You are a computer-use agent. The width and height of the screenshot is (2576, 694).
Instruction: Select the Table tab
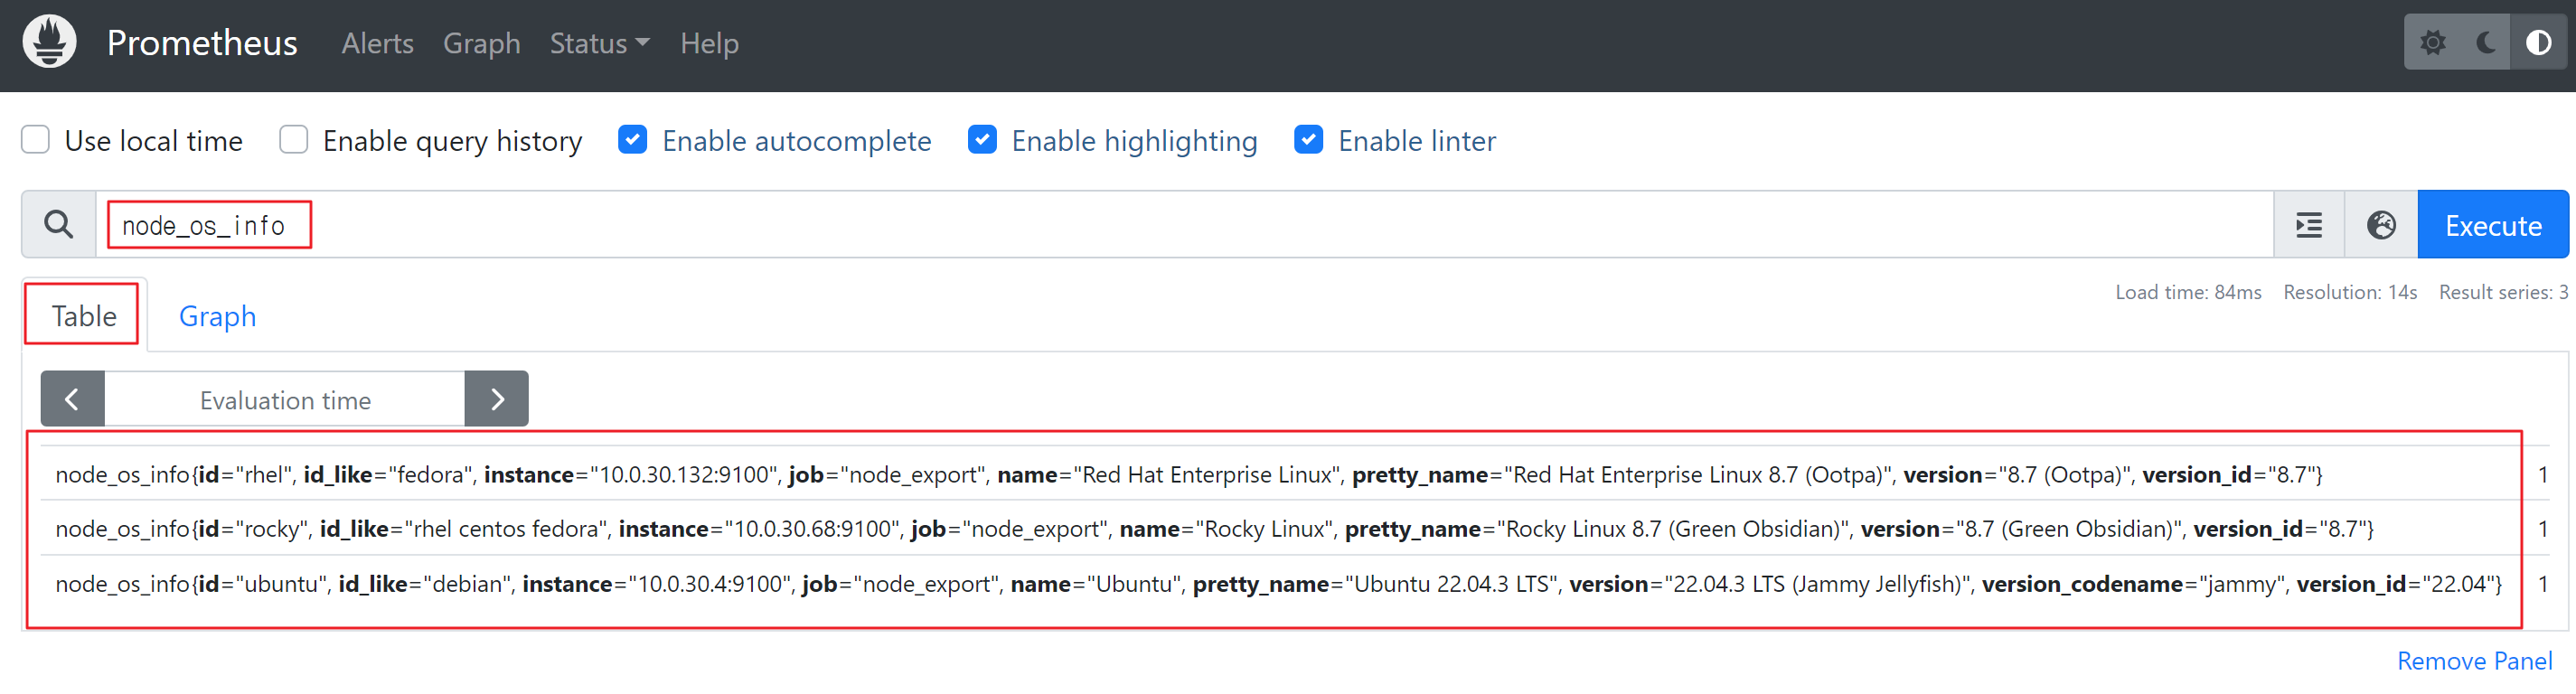tap(85, 316)
